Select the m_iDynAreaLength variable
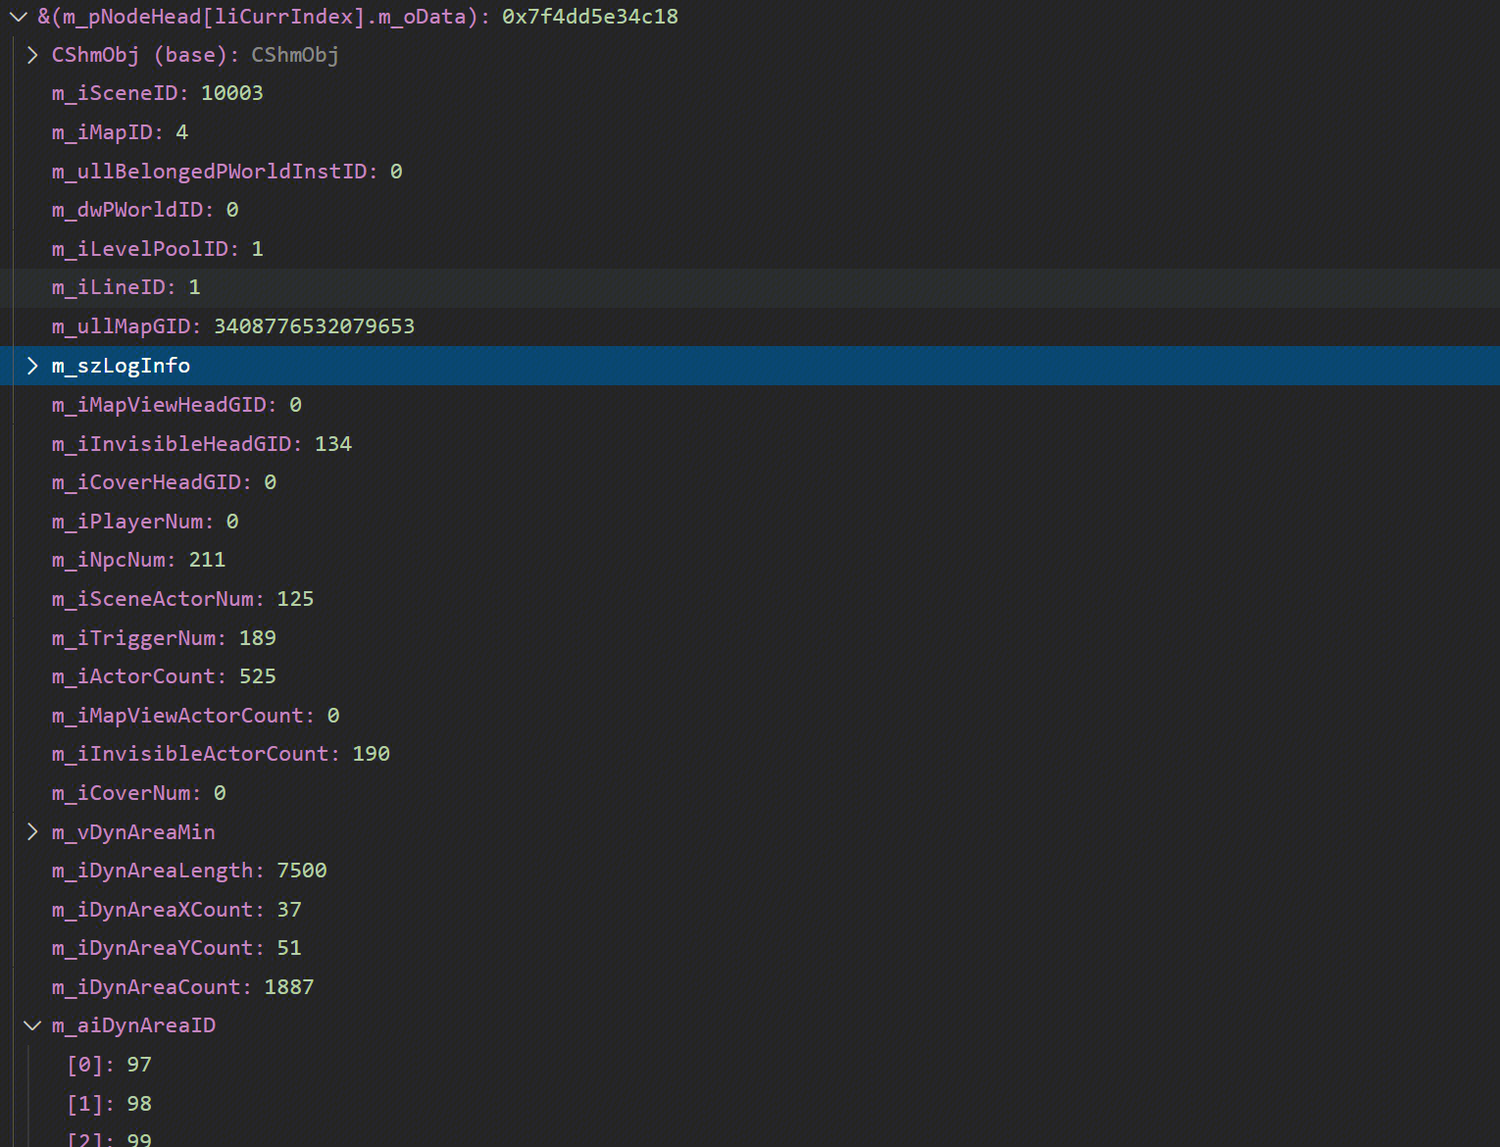 [x=189, y=871]
